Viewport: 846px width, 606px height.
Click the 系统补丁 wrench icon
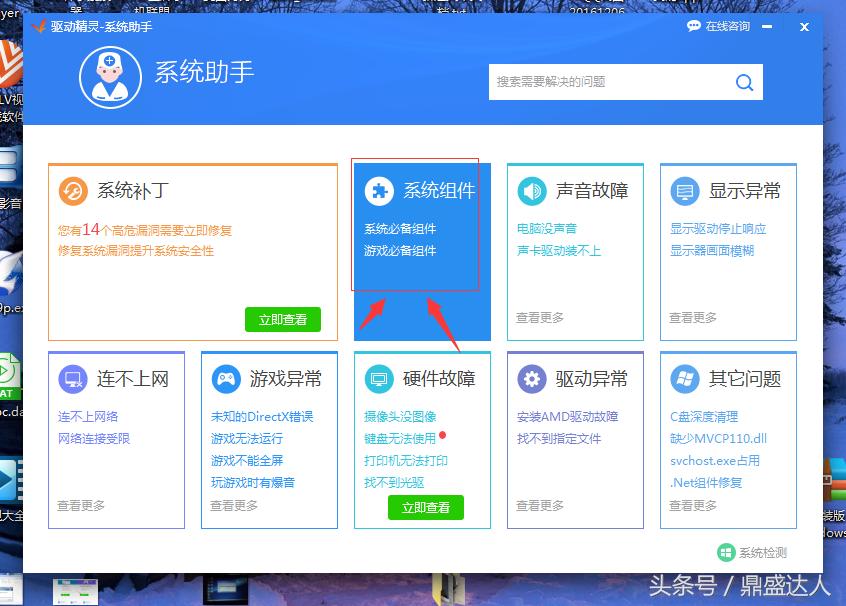(73, 190)
